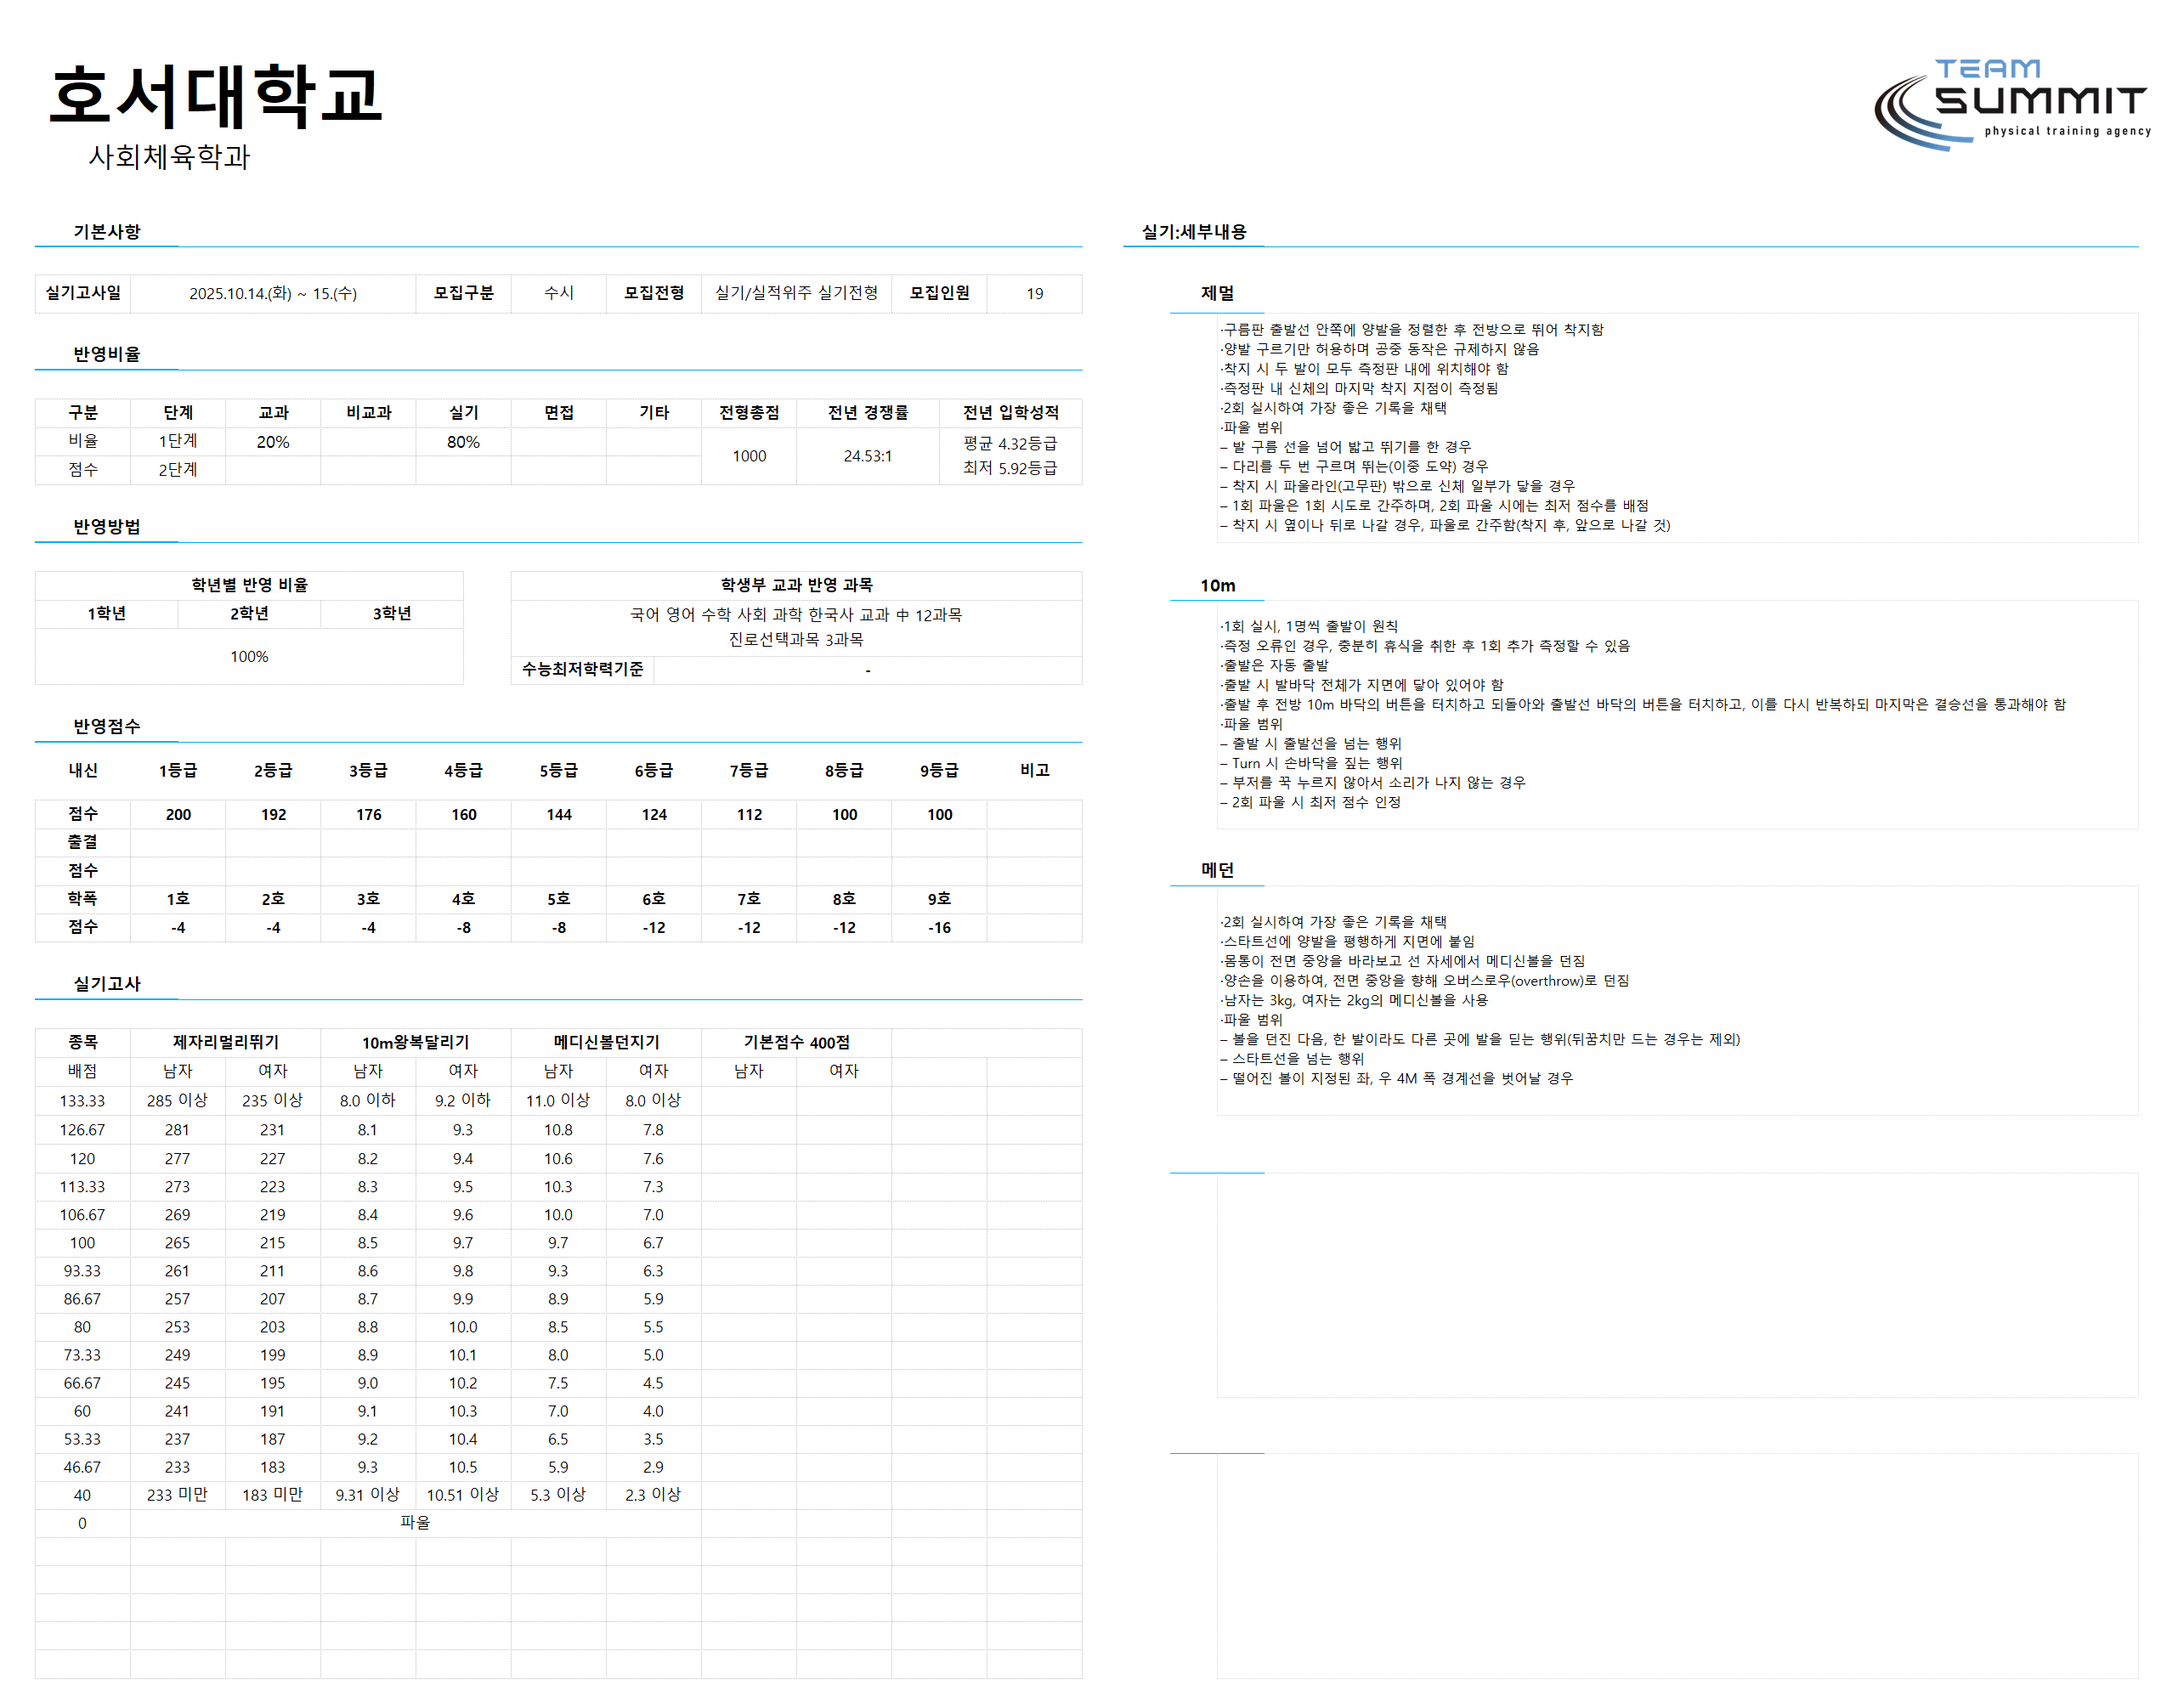The image size is (2184, 1708).
Task: Select the 진로선택과목 3과목 line
Action: [x=796, y=640]
